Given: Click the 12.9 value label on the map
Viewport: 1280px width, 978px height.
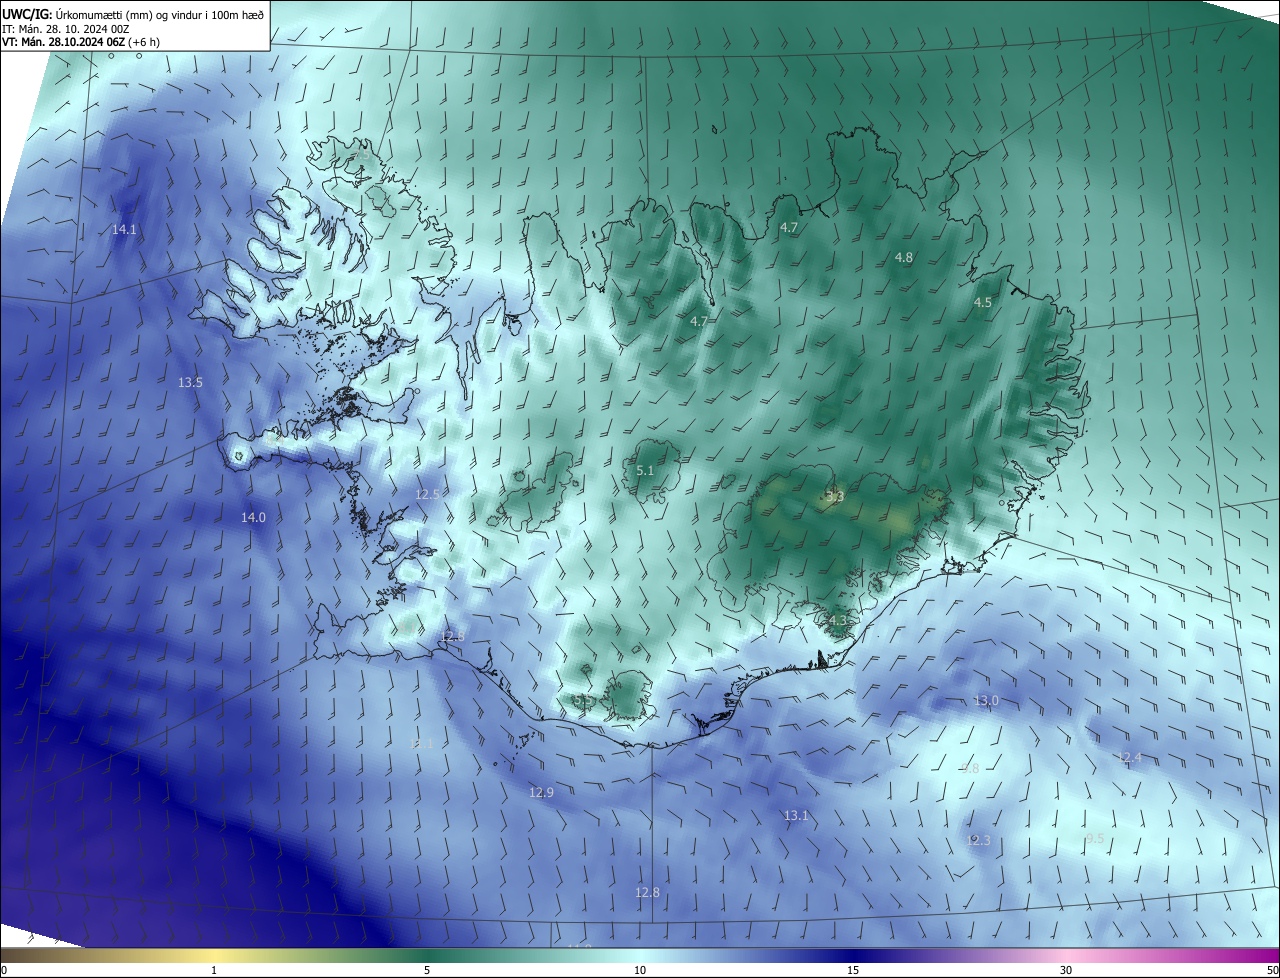Looking at the screenshot, I should [541, 793].
